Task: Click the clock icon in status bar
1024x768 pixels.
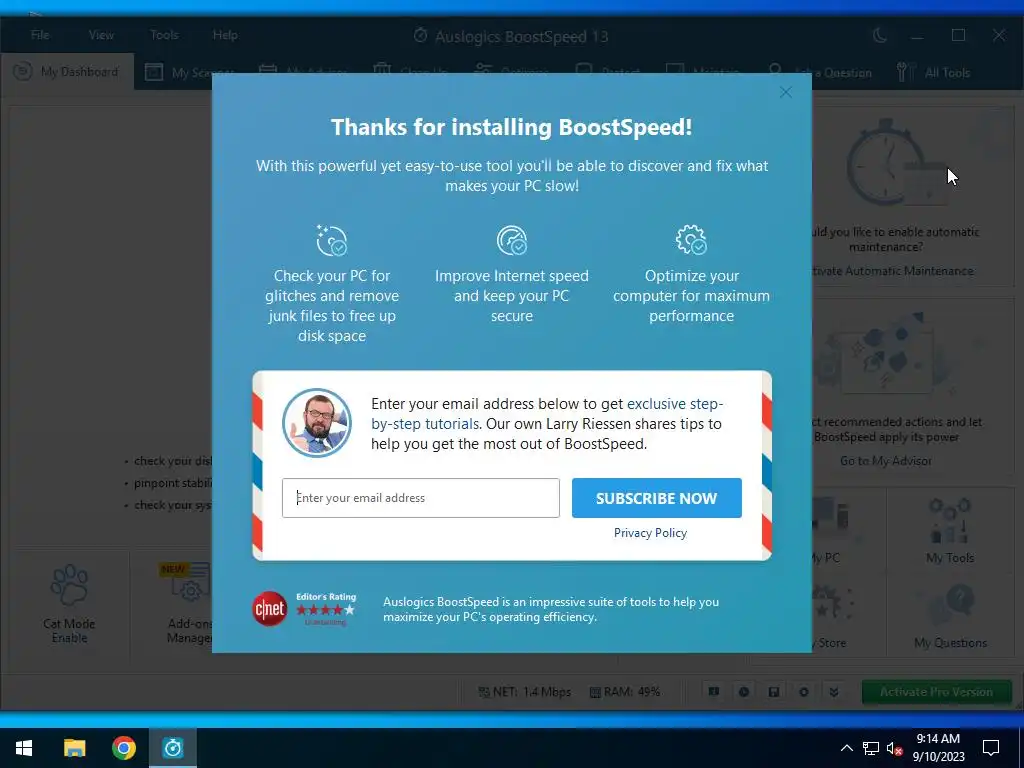Action: pos(744,692)
